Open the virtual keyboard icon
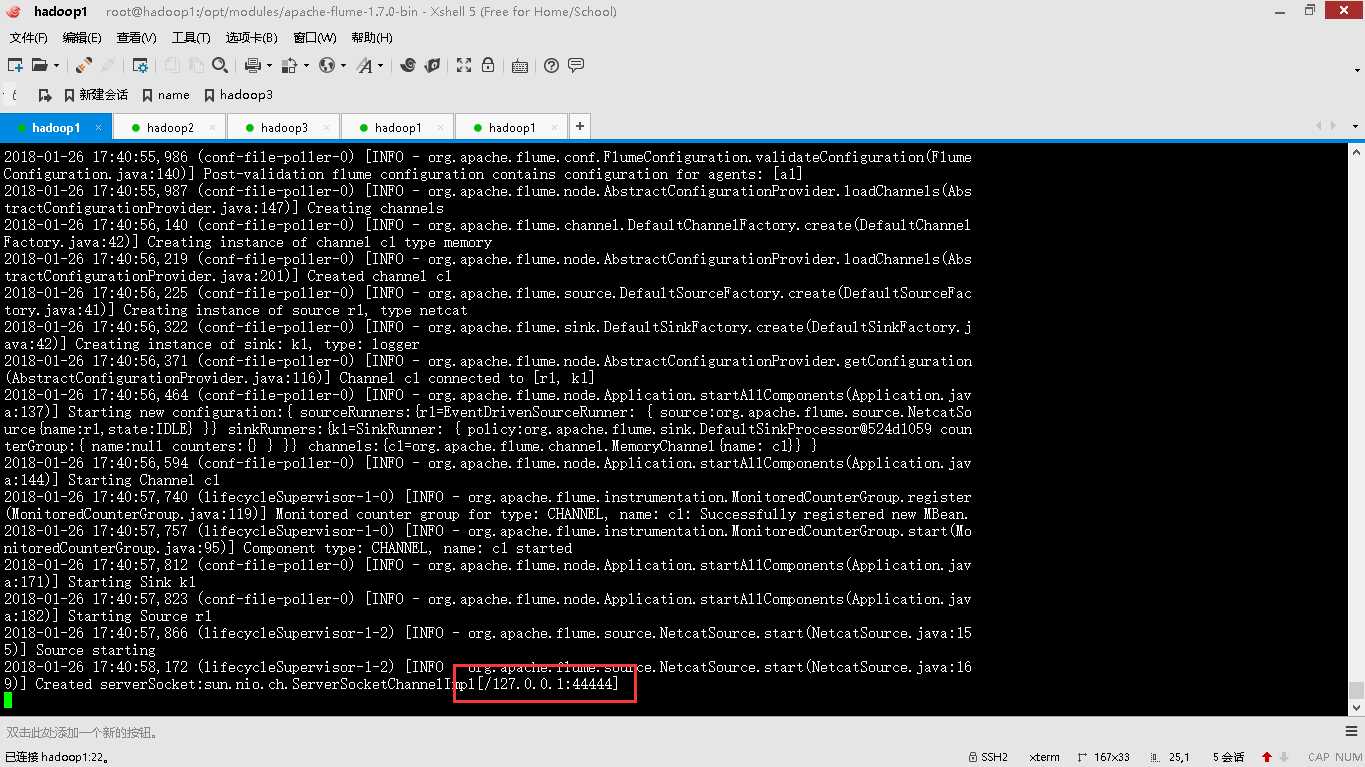 point(520,66)
